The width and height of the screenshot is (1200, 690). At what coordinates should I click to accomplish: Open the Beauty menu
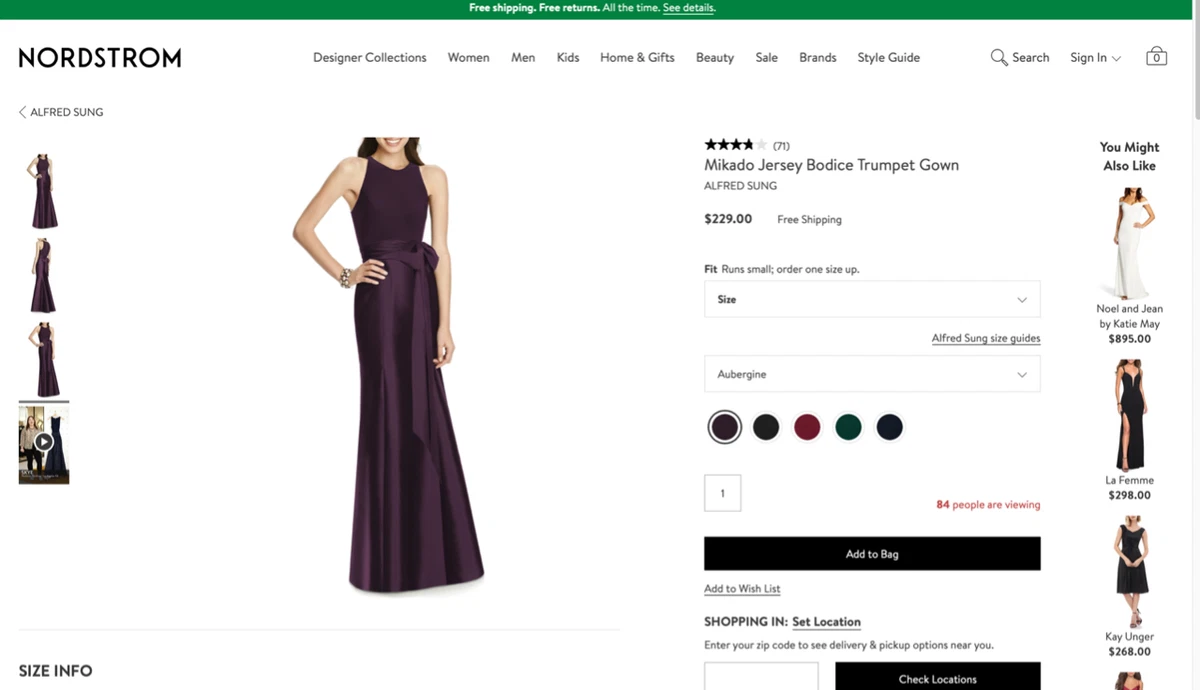715,57
